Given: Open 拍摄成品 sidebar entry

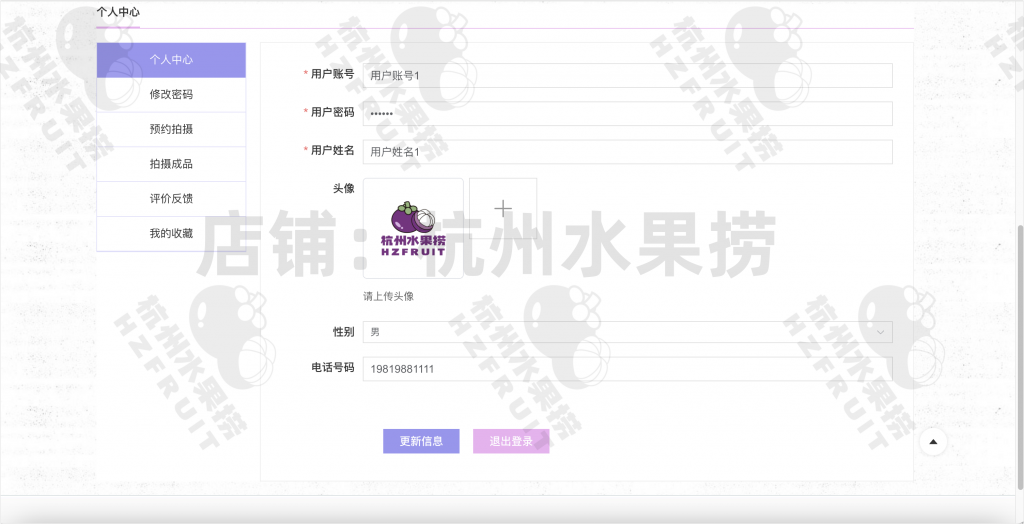Looking at the screenshot, I should [x=171, y=164].
